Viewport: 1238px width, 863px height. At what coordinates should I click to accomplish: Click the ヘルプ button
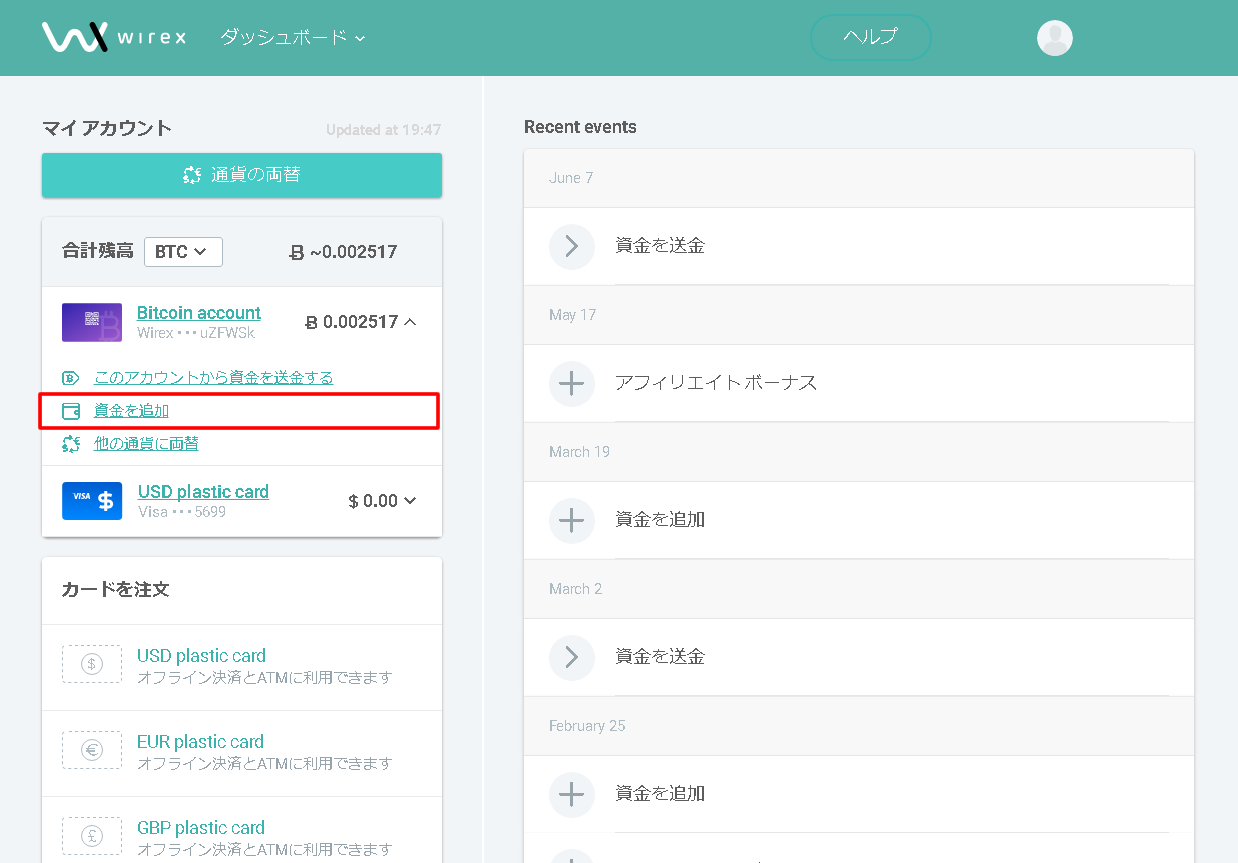coord(870,37)
